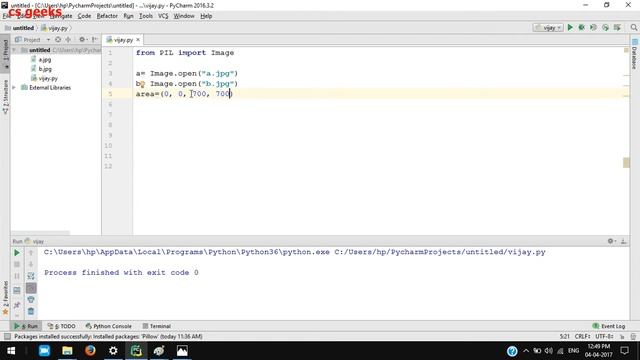Open the Database side panel
The height and width of the screenshot is (360, 640).
point(634,54)
